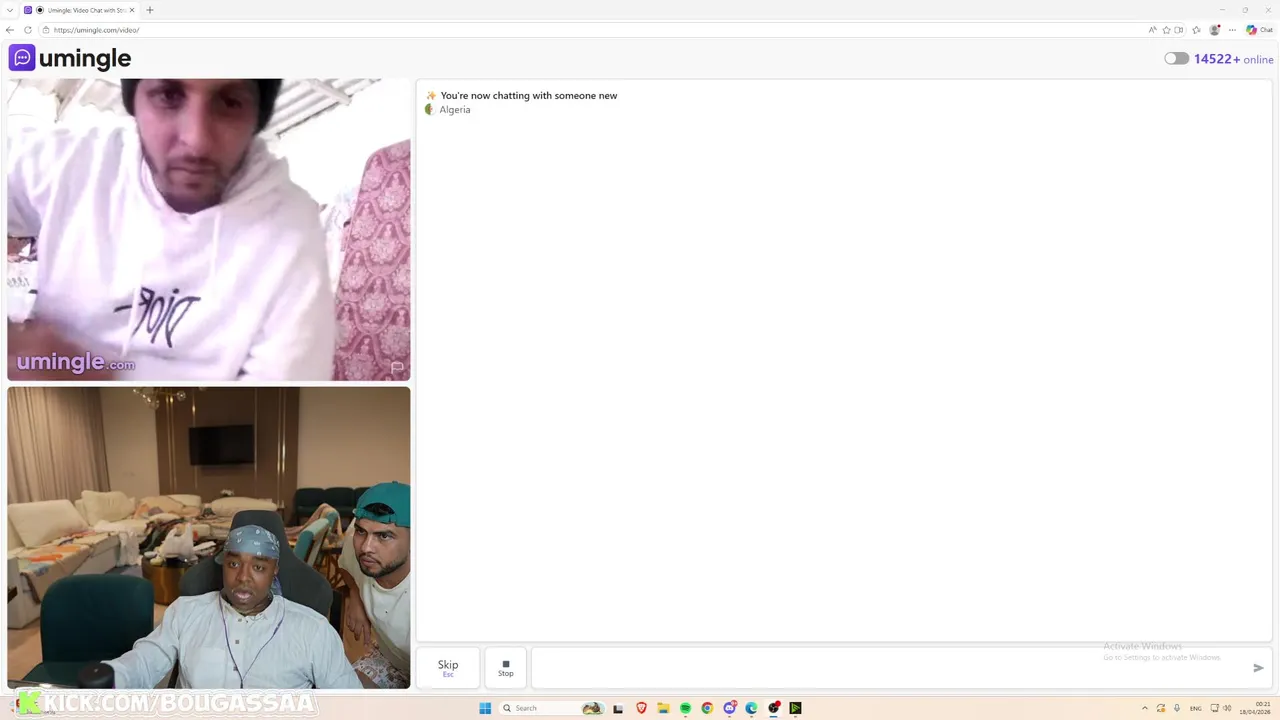Image resolution: width=1280 pixels, height=720 pixels.
Task: Open the browser tab list chevron
Action: (x=10, y=10)
